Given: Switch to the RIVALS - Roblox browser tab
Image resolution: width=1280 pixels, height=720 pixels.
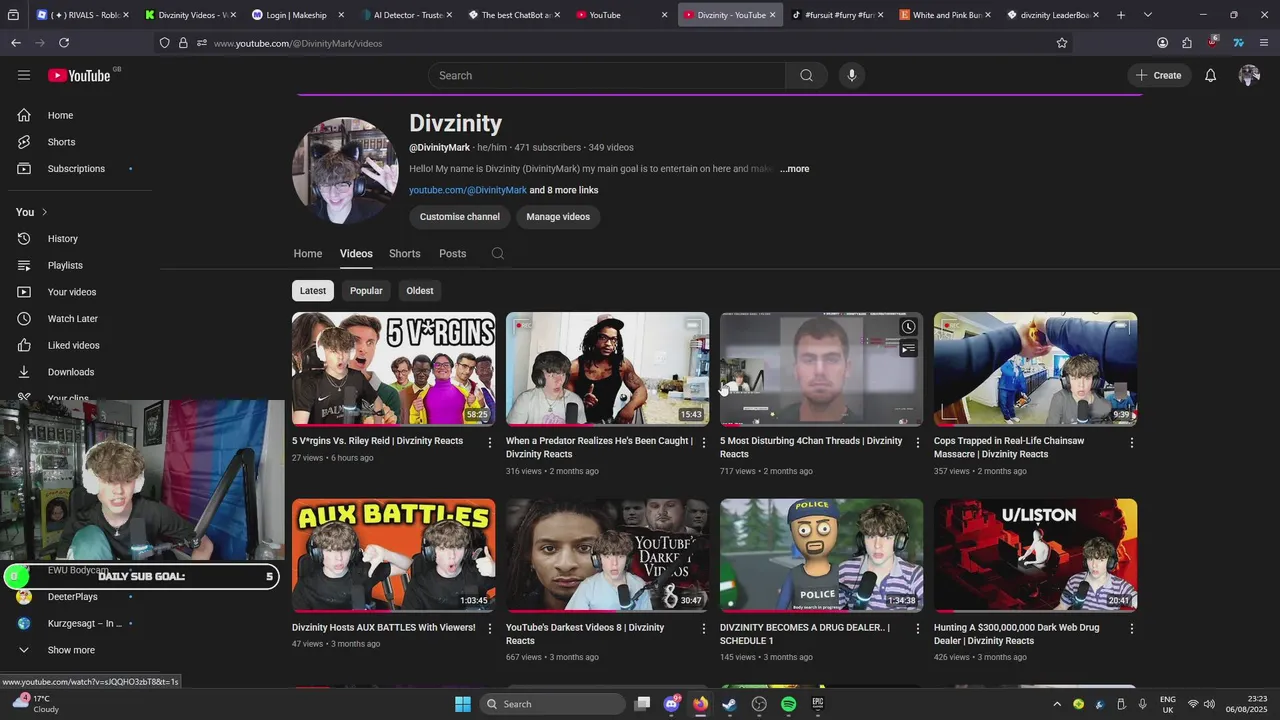Looking at the screenshot, I should 83,15.
